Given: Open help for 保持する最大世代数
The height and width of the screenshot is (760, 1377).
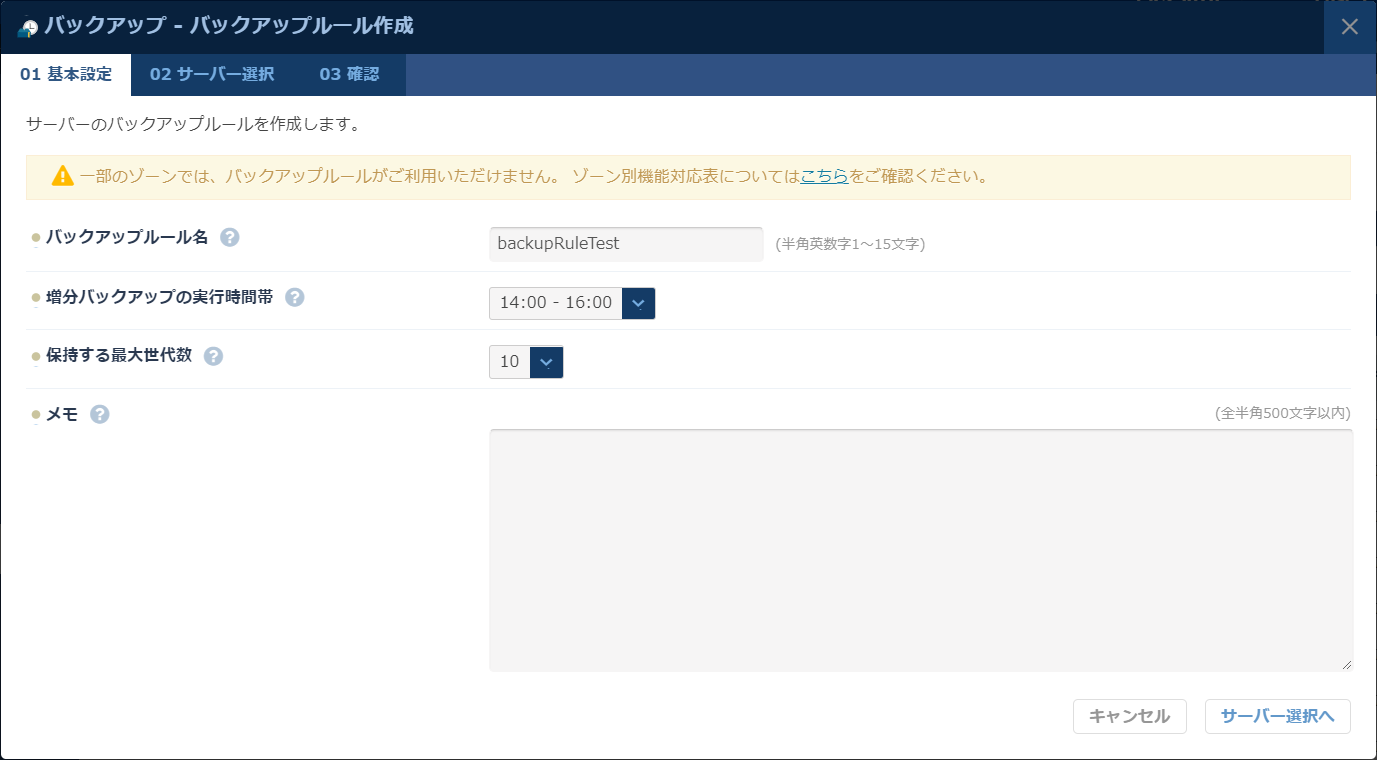Looking at the screenshot, I should (x=212, y=356).
